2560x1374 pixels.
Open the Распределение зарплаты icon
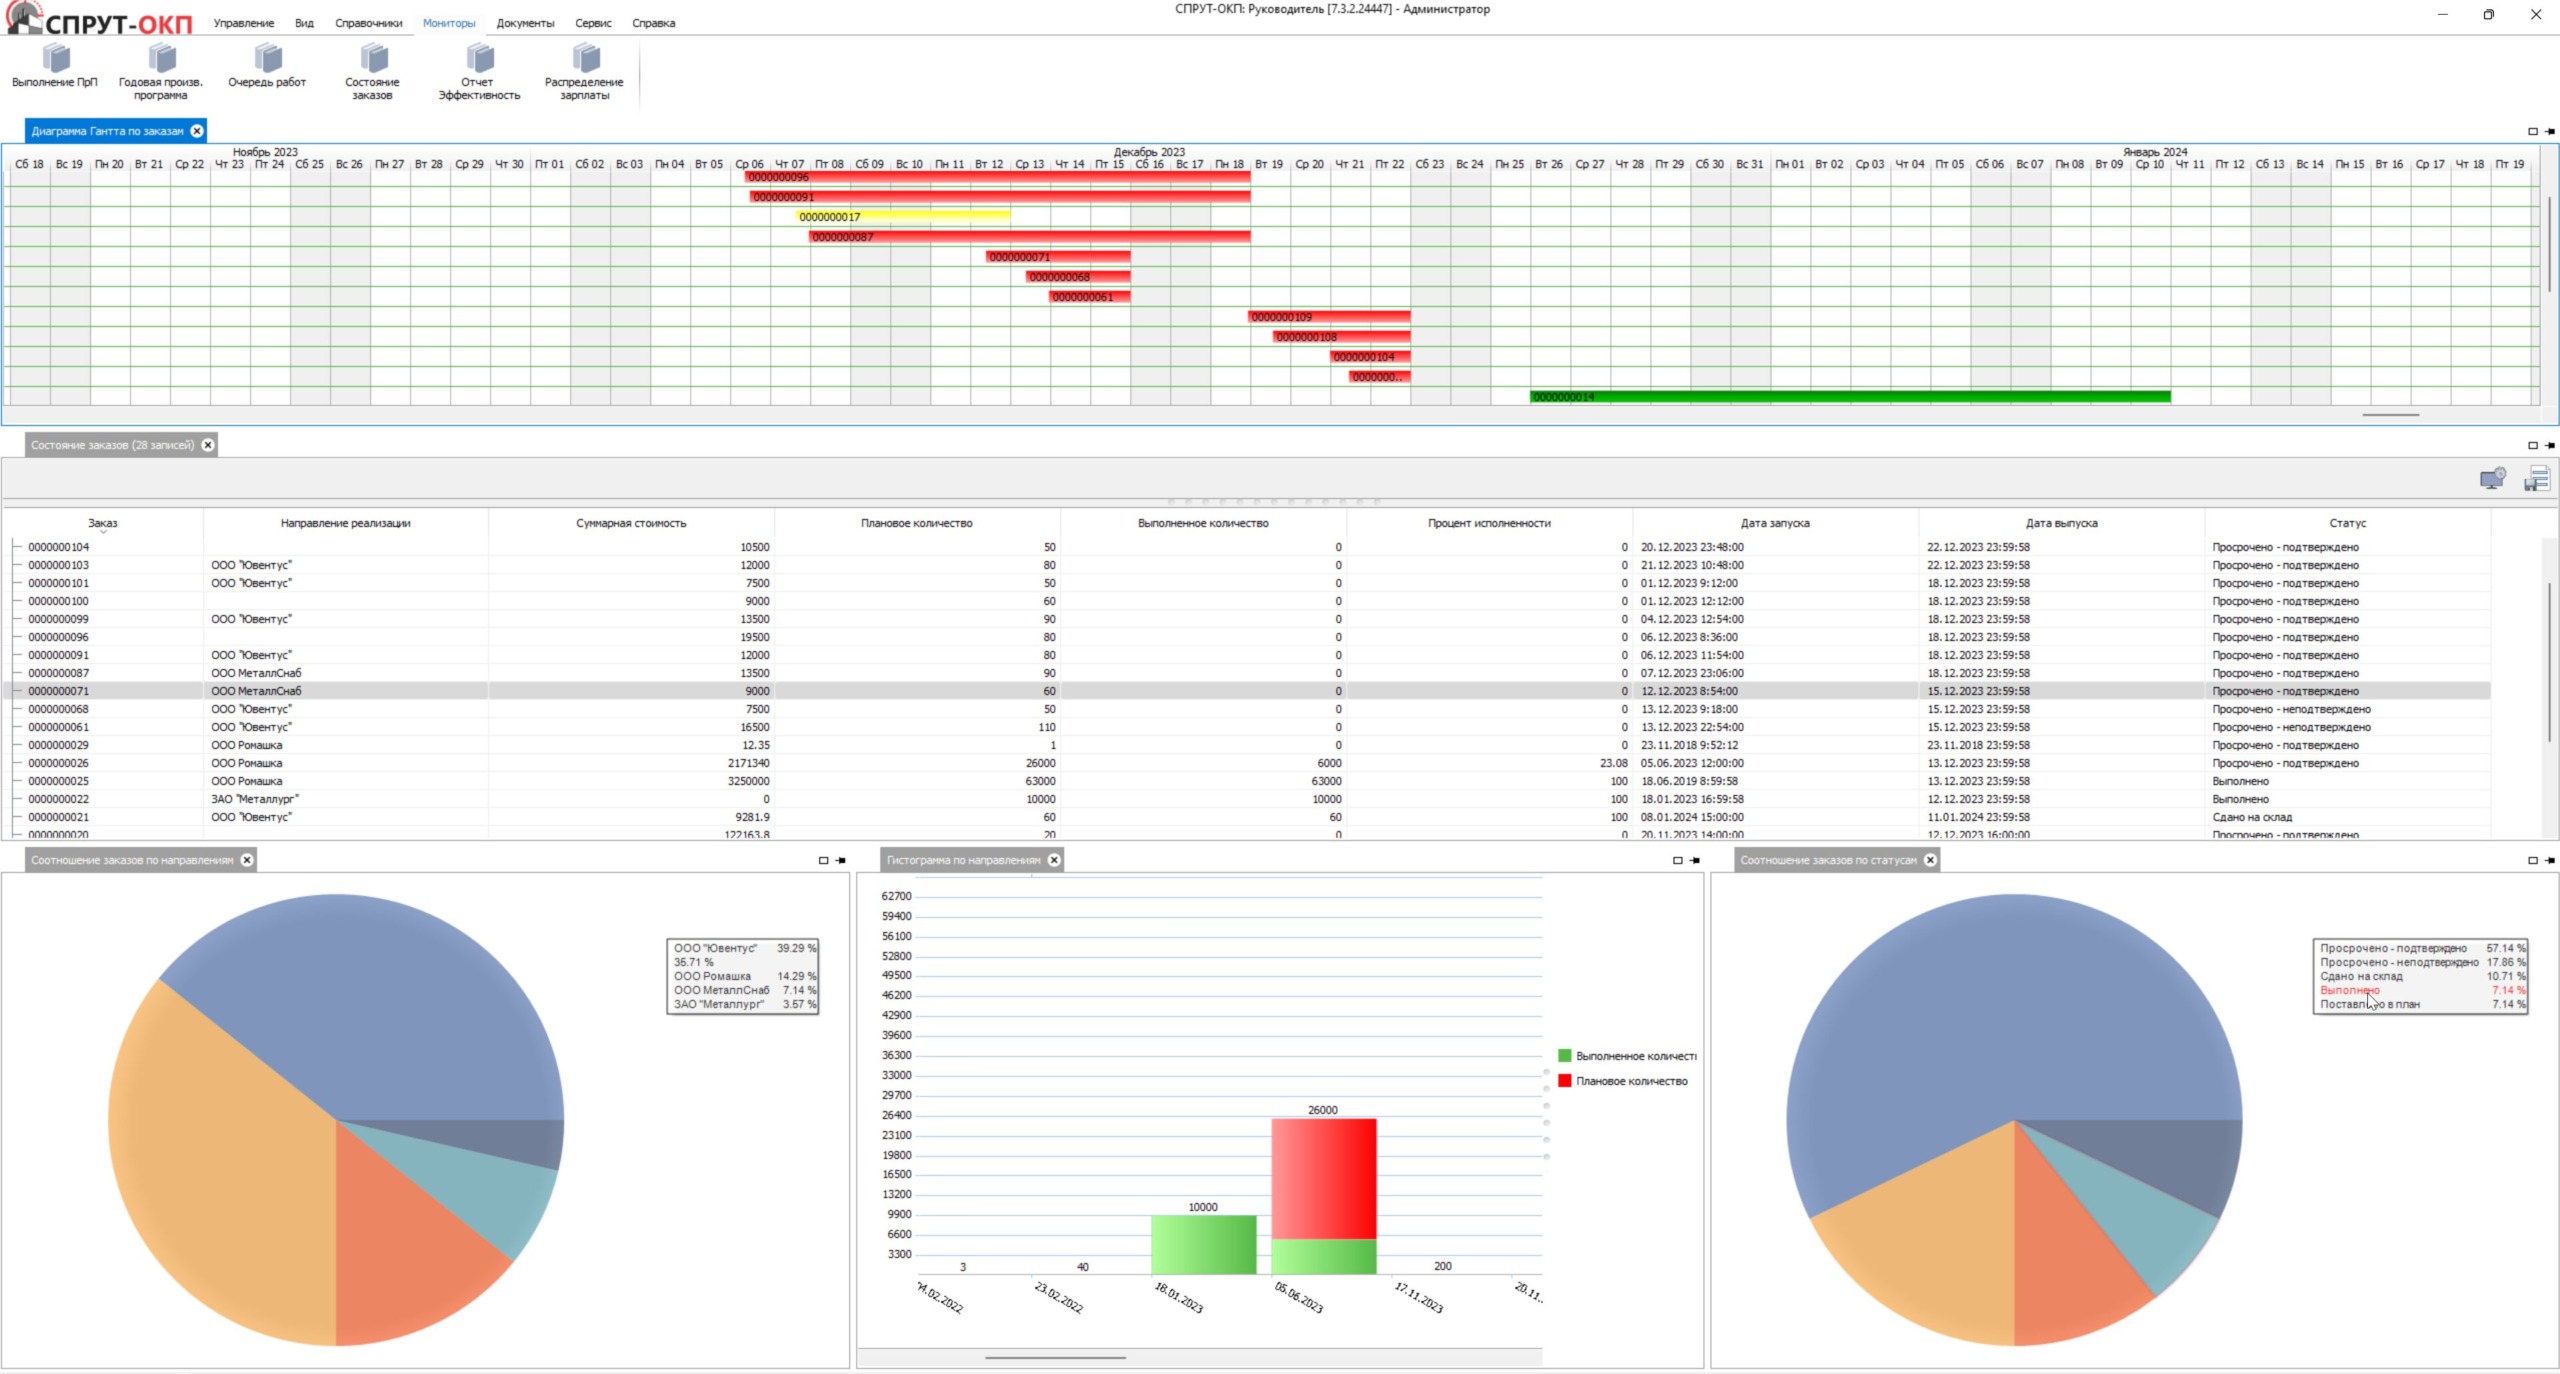click(585, 60)
